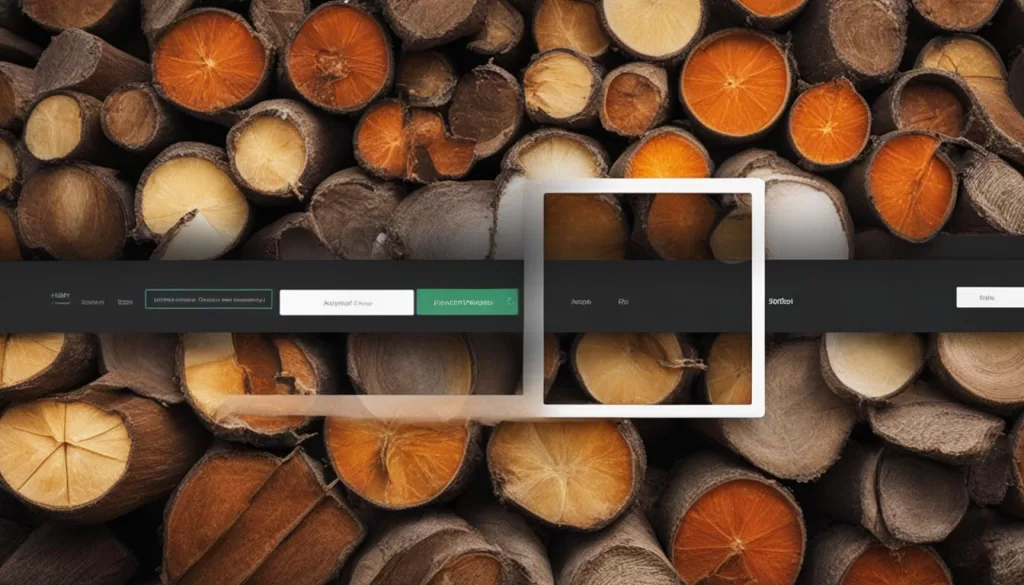1024x585 pixels.
Task: Select the second nav item in dark bar
Action: coord(93,300)
